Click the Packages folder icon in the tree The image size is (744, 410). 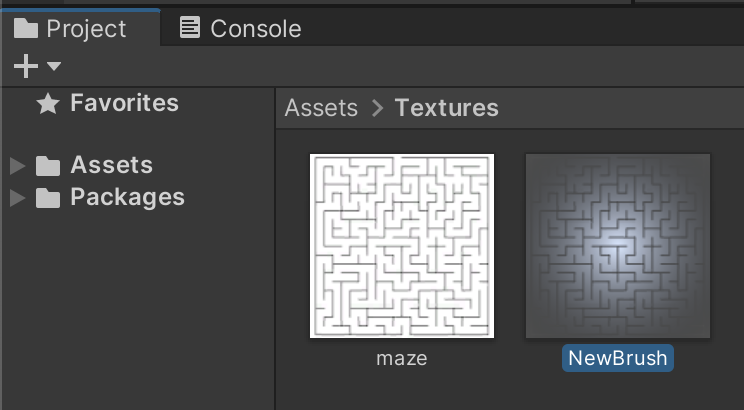[48, 198]
